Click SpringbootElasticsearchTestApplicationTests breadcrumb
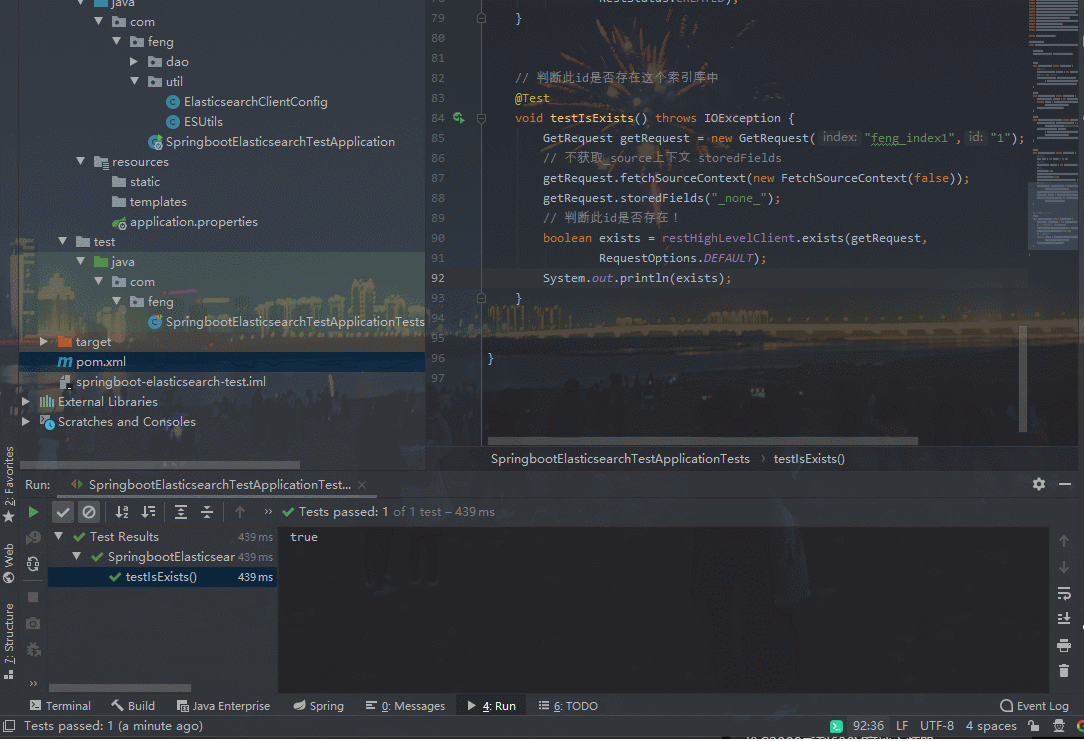This screenshot has width=1084, height=741. click(620, 459)
